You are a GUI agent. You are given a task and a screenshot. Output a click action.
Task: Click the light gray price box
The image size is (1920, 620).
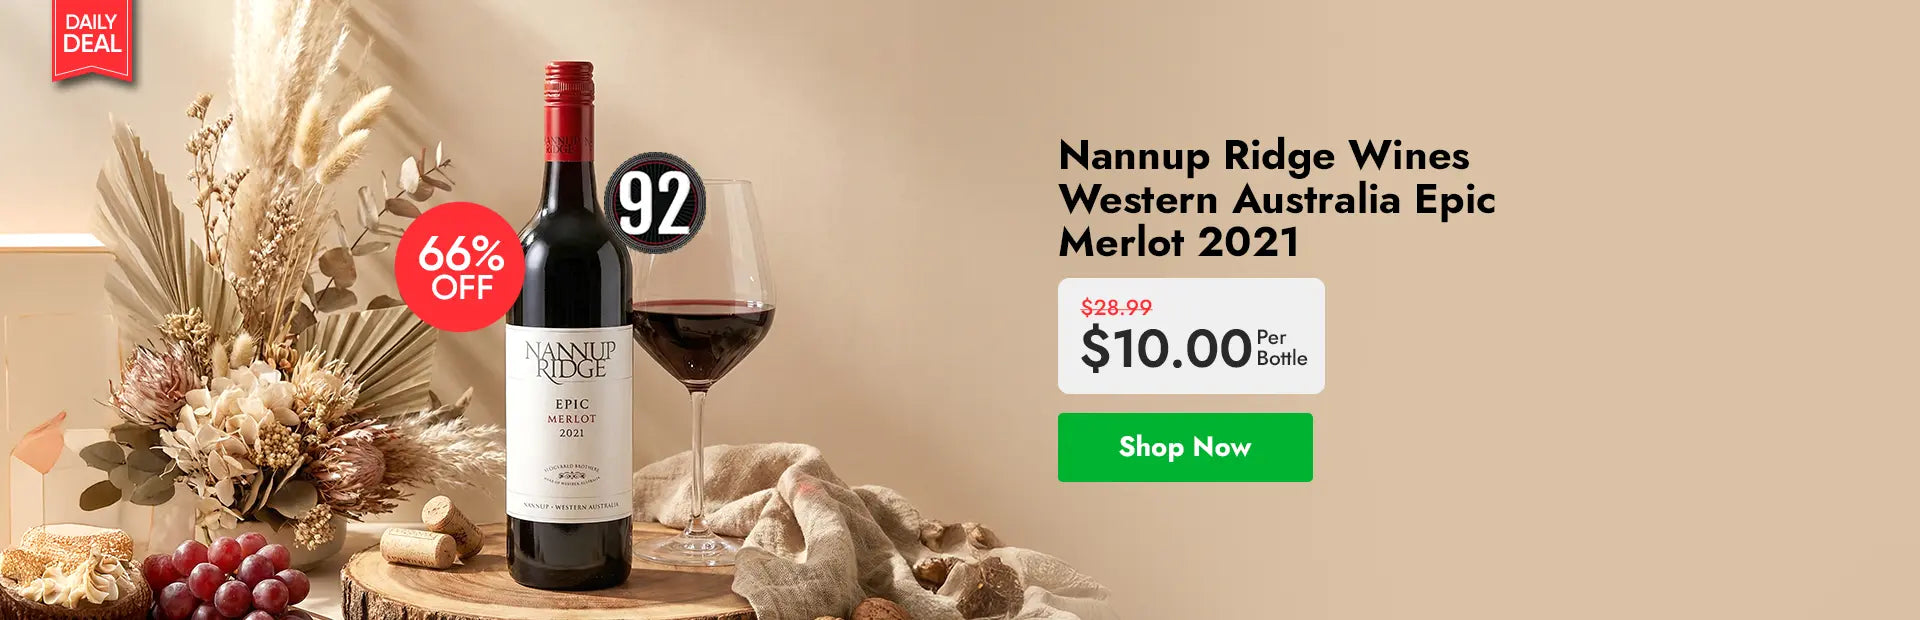coord(1191,336)
